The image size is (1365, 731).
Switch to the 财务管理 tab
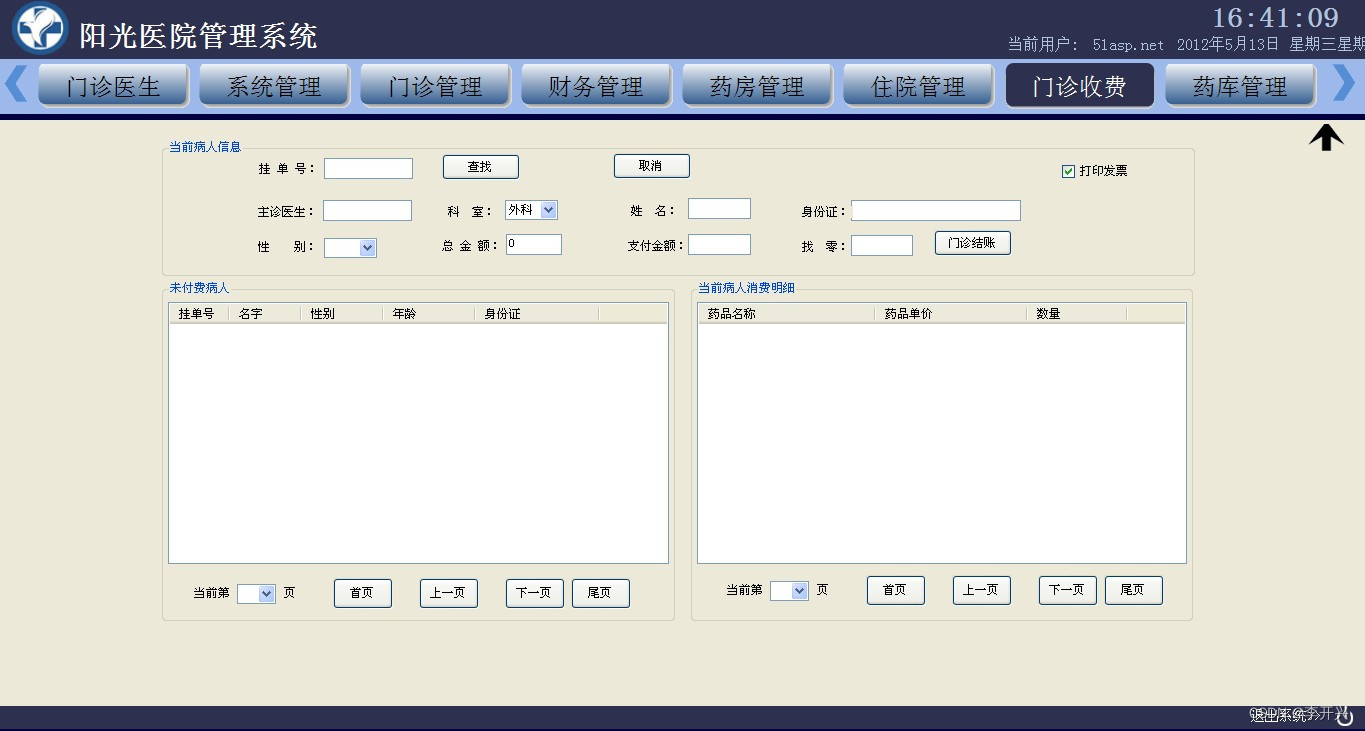[x=596, y=86]
